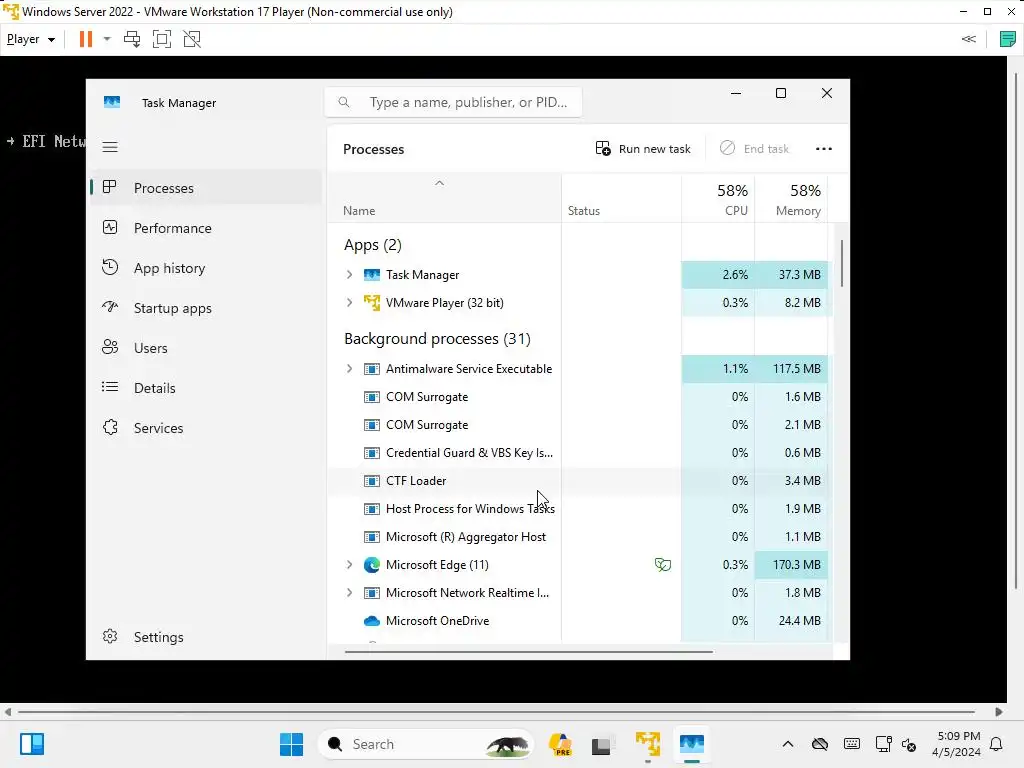Image resolution: width=1024 pixels, height=768 pixels.
Task: Open the Performance page in Task Manager
Action: [x=206, y=228]
